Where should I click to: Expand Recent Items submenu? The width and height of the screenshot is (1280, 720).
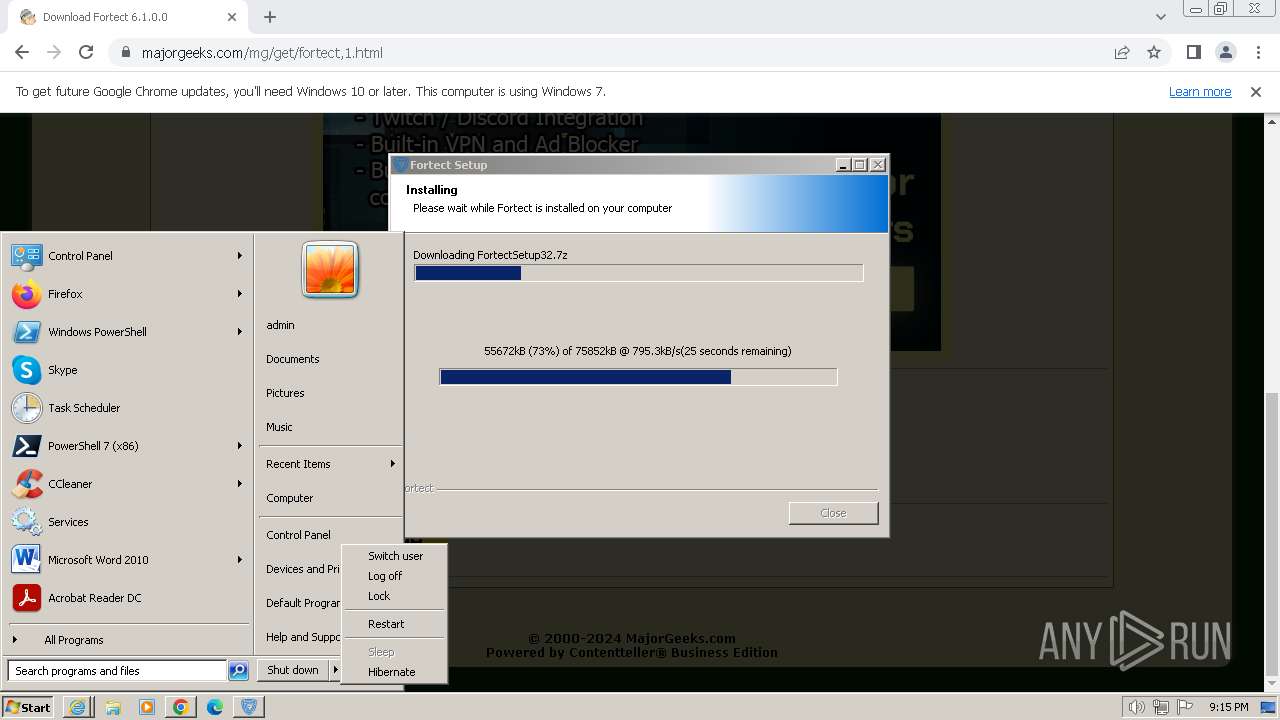tap(330, 464)
